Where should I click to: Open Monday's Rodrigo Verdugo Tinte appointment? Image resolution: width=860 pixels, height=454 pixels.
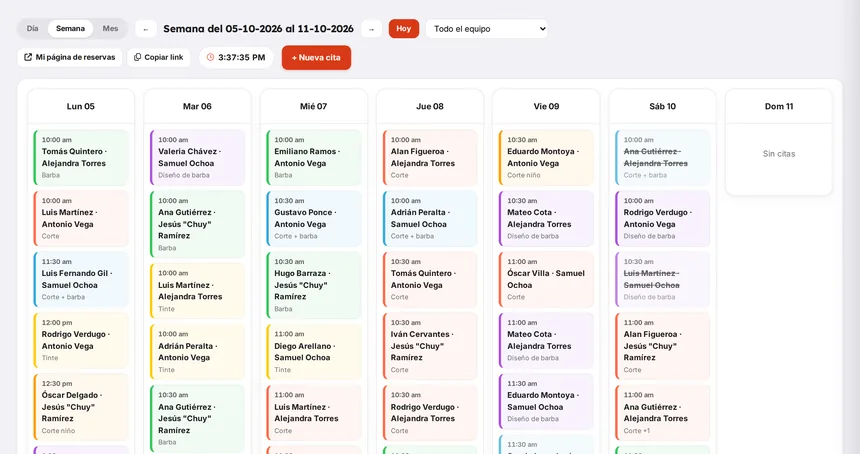[81, 340]
